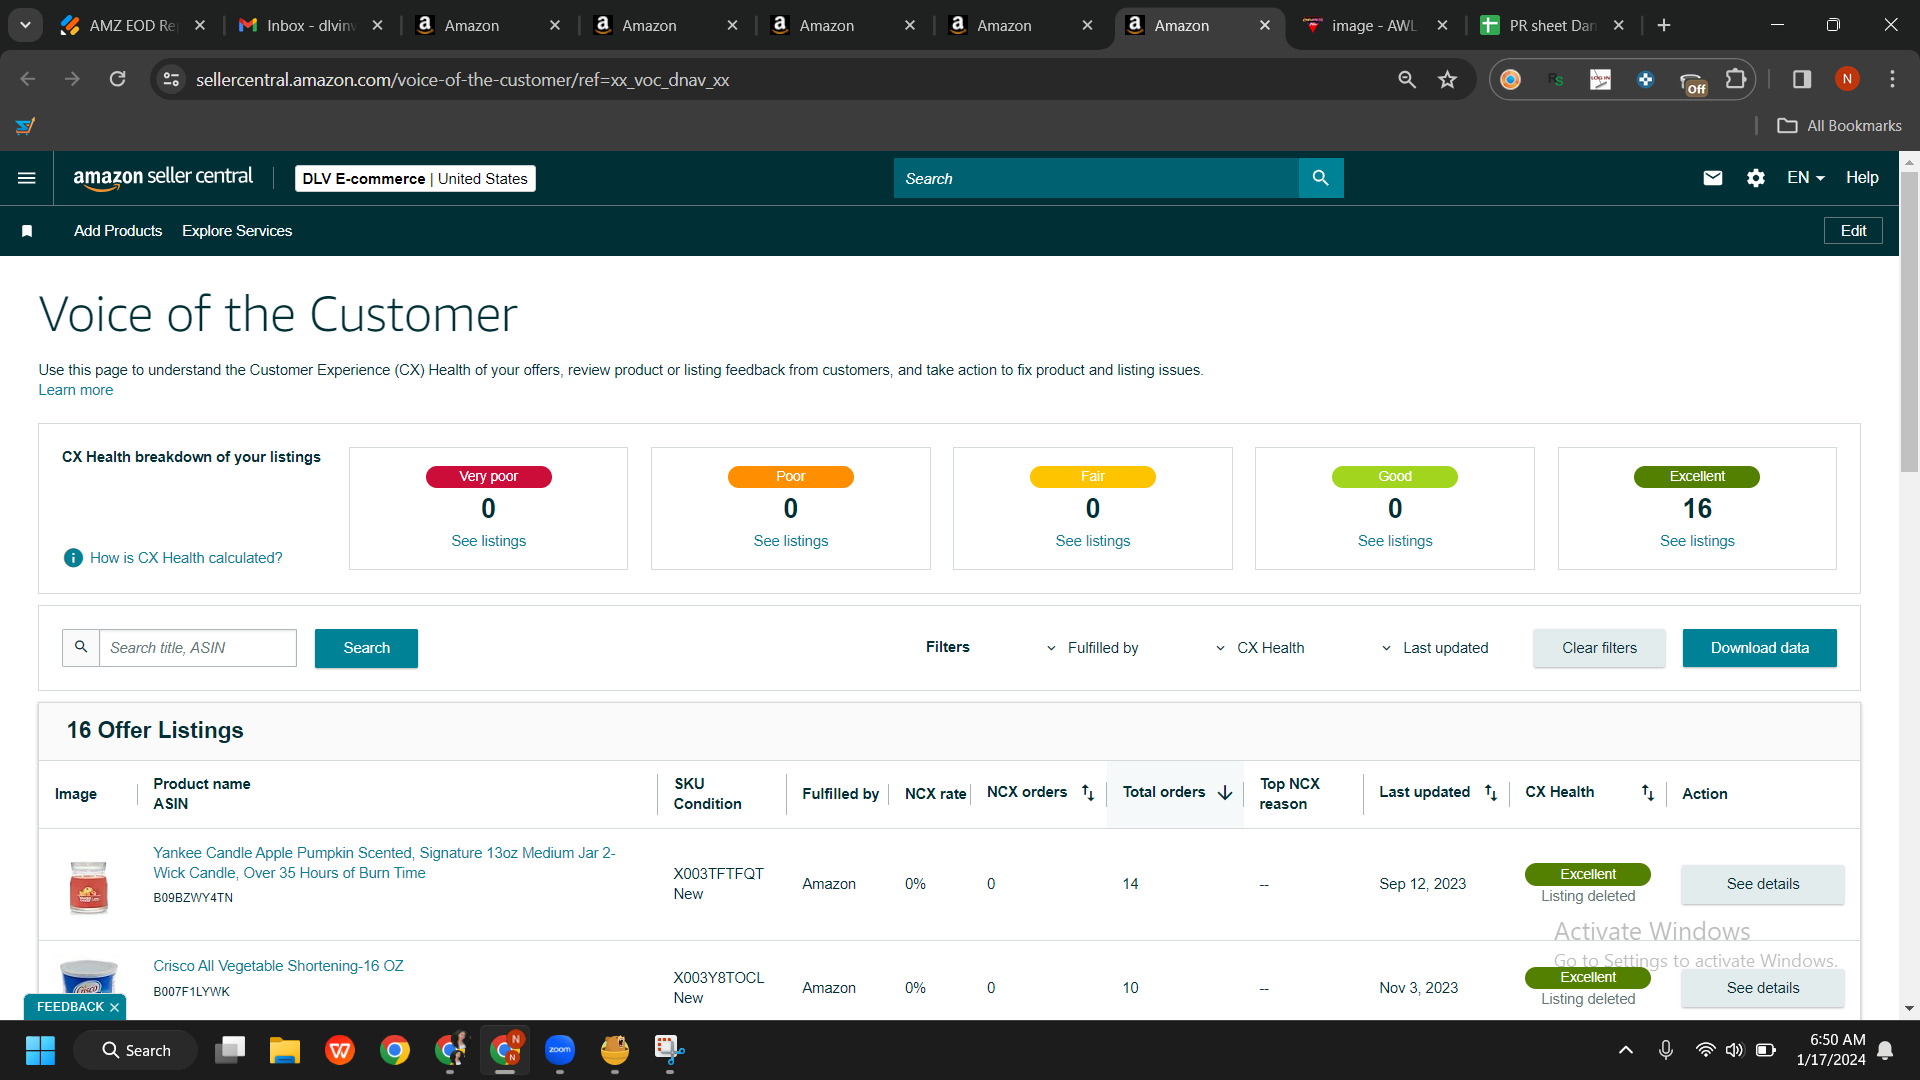The width and height of the screenshot is (1920, 1080).
Task: Click the Clear filters button
Action: click(1599, 648)
